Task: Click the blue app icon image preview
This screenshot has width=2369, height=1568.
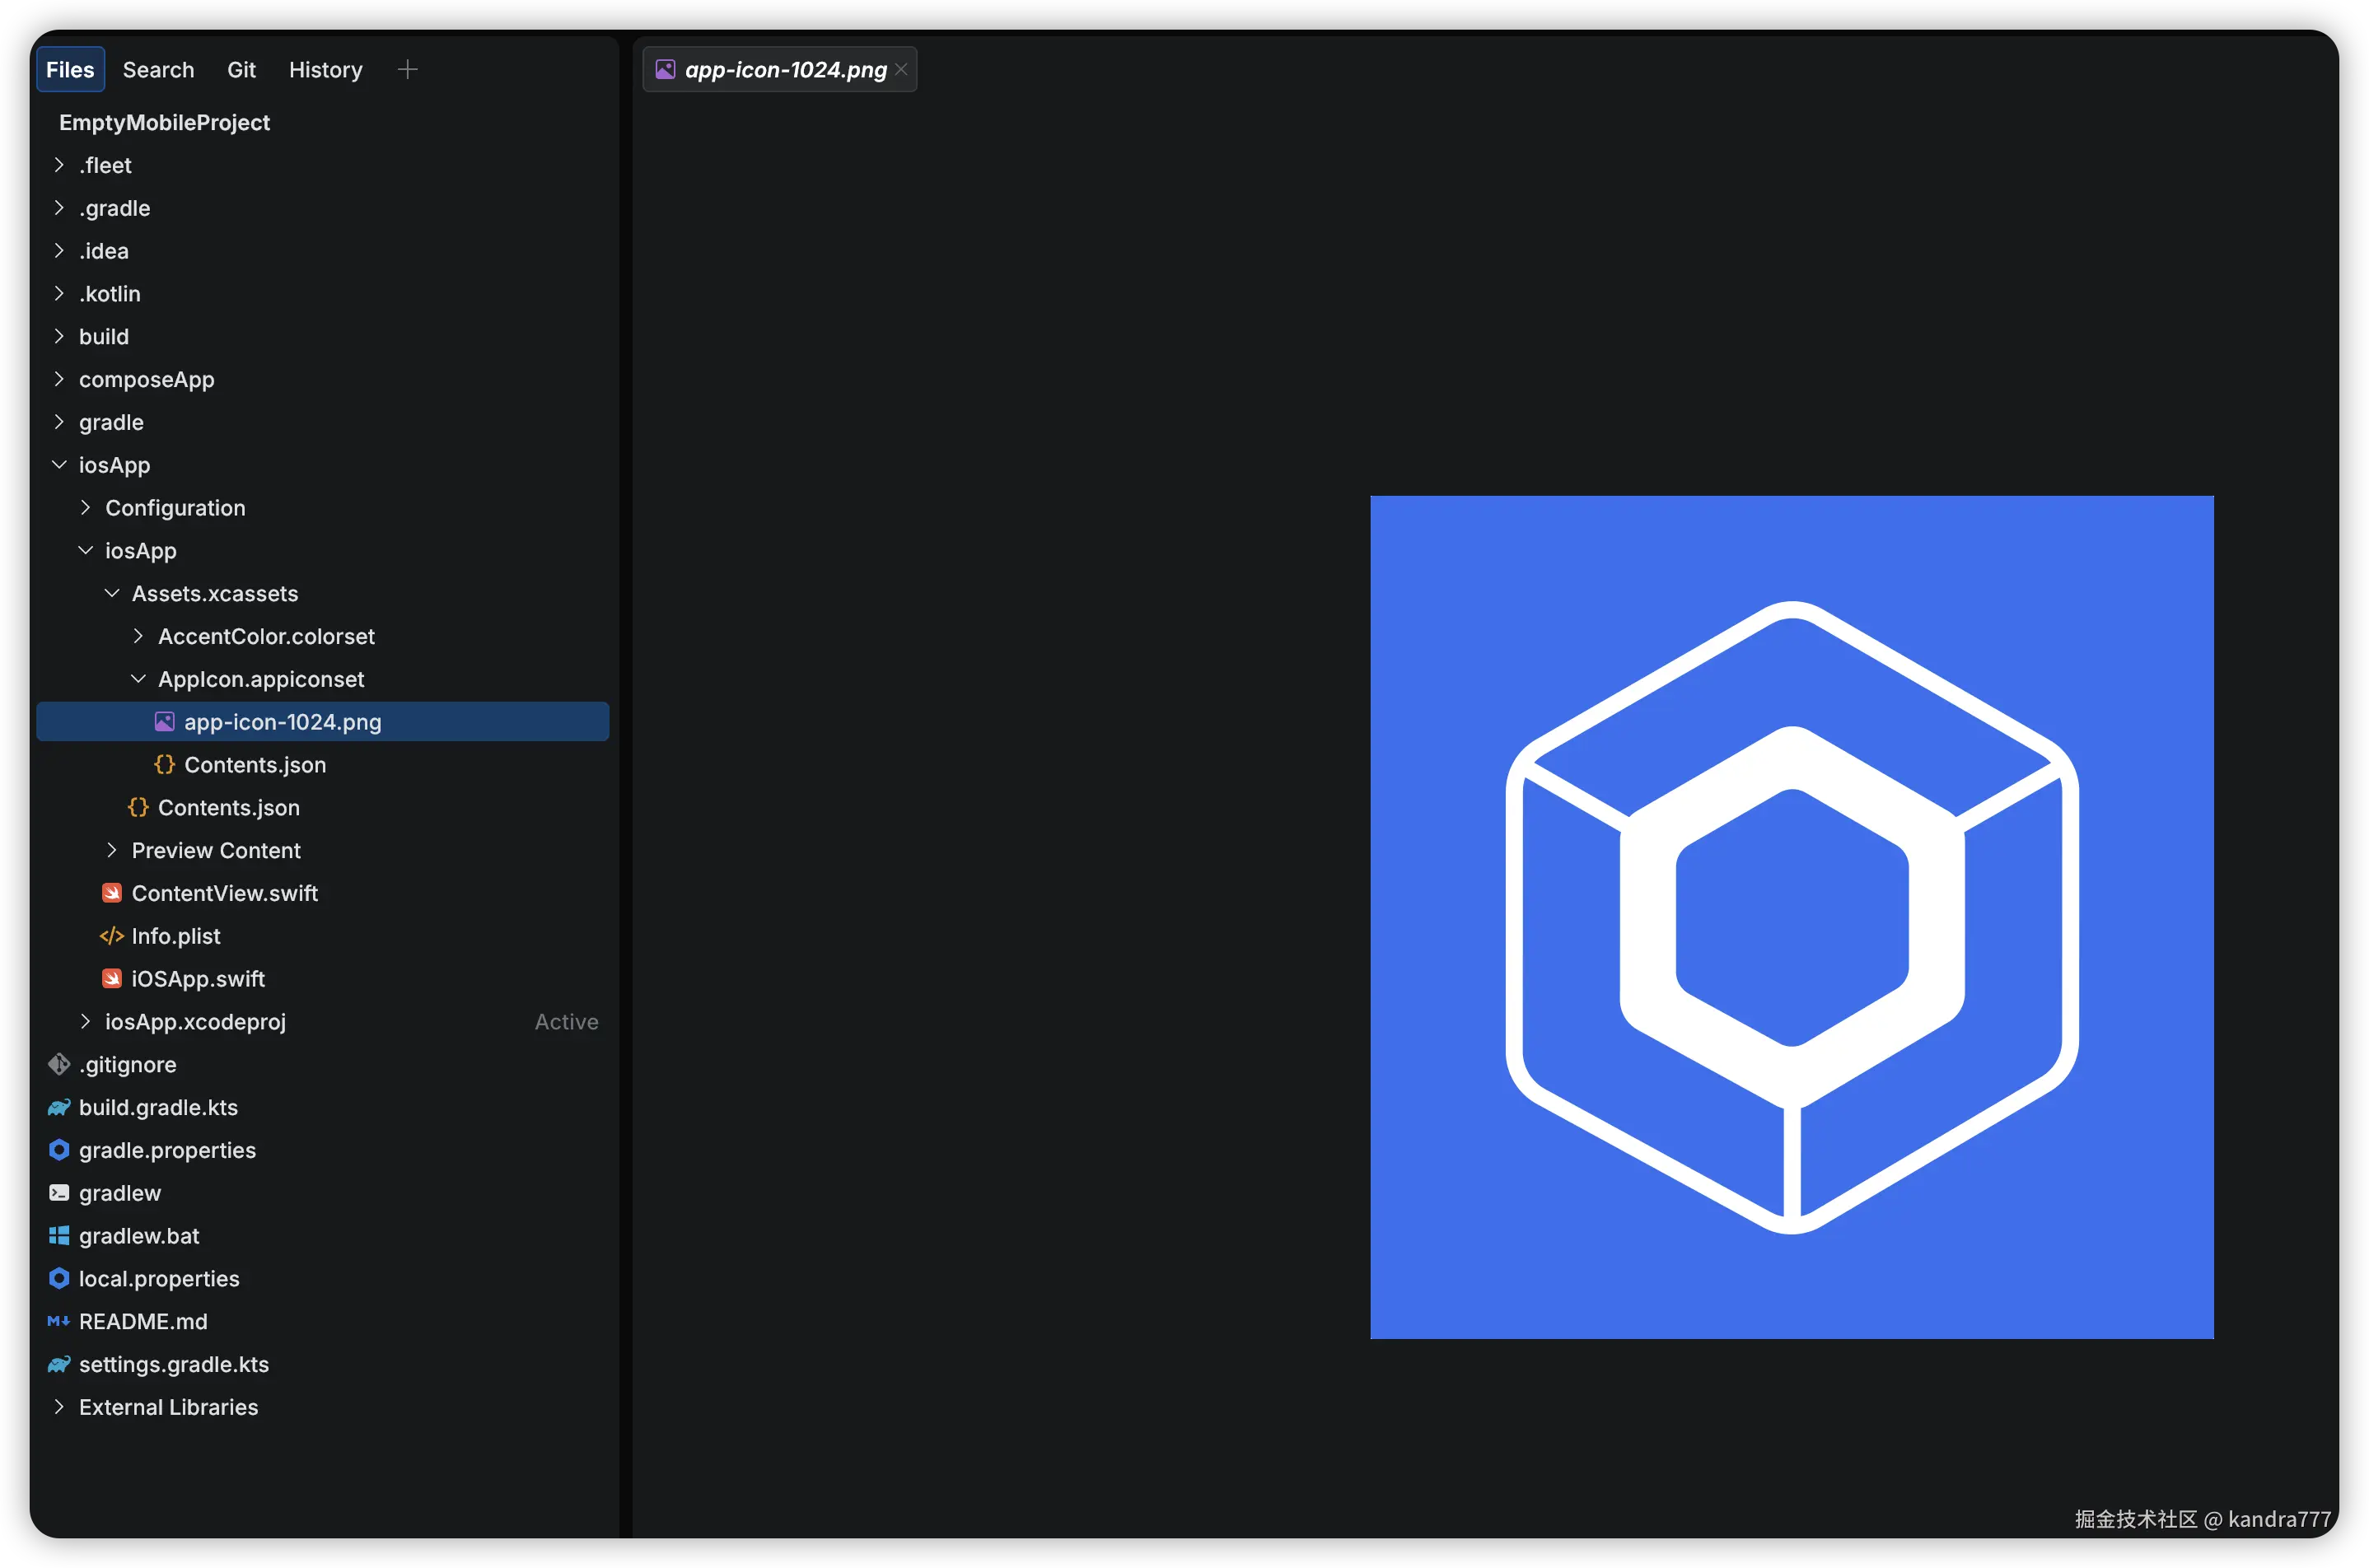Action: [x=1791, y=917]
